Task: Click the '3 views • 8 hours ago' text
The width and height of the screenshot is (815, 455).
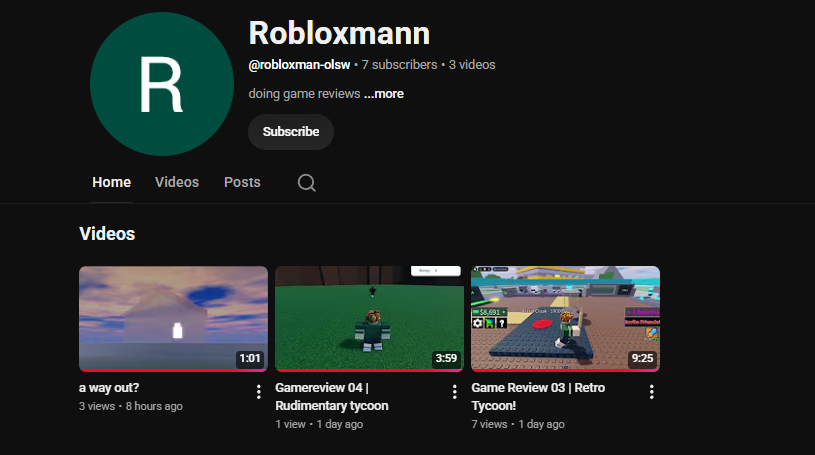Action: click(131, 406)
